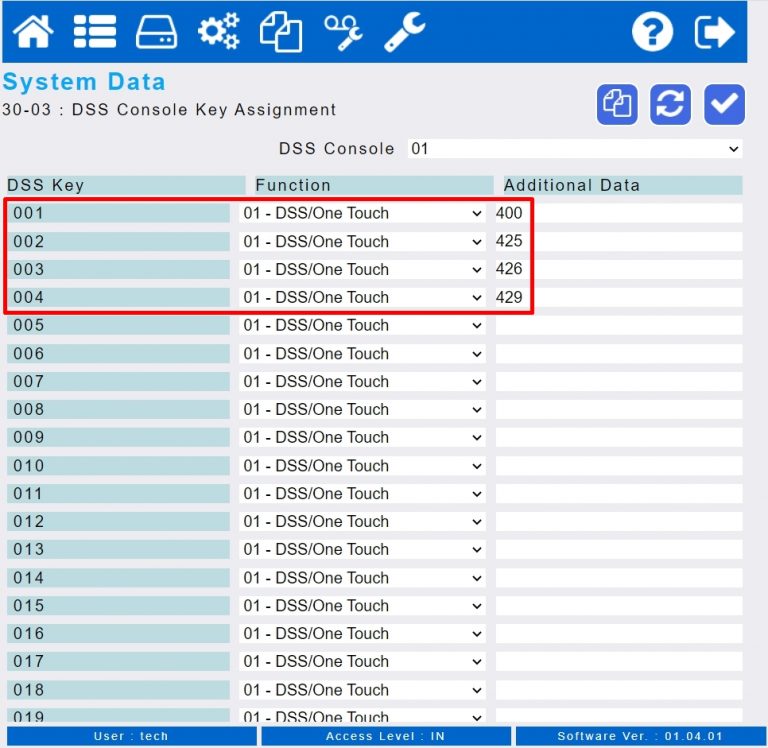Image resolution: width=768 pixels, height=748 pixels.
Task: Open the gears settings icon
Action: click(218, 32)
